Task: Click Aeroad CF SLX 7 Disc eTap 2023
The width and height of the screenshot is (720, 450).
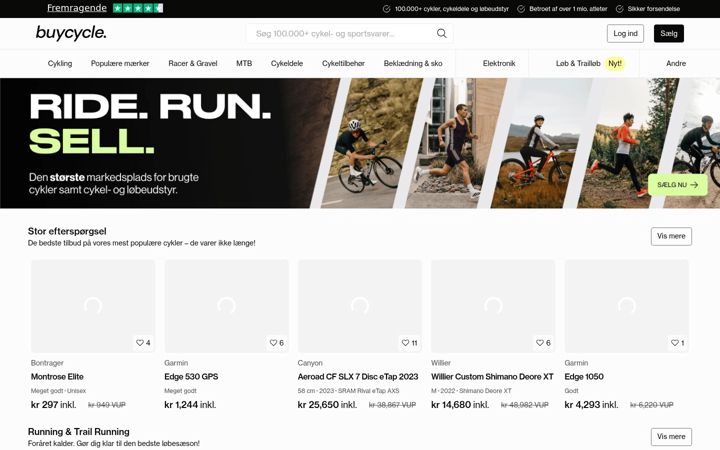Action: (x=358, y=377)
